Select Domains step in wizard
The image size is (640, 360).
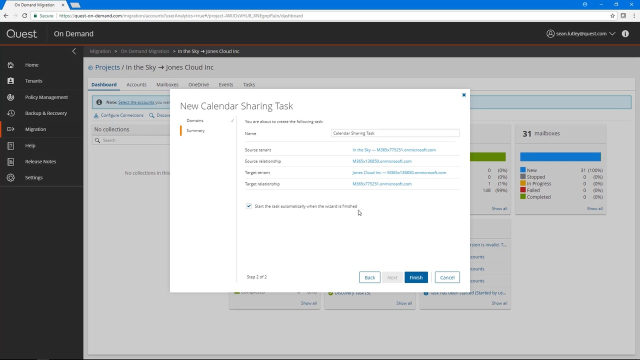tap(195, 120)
